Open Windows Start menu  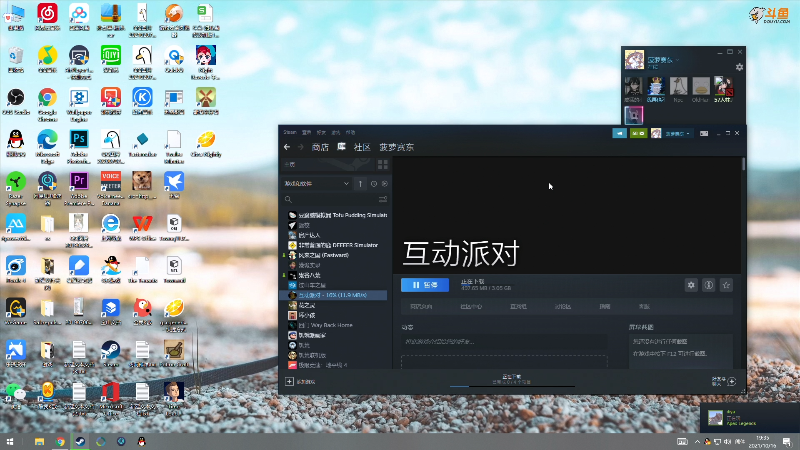click(x=10, y=441)
